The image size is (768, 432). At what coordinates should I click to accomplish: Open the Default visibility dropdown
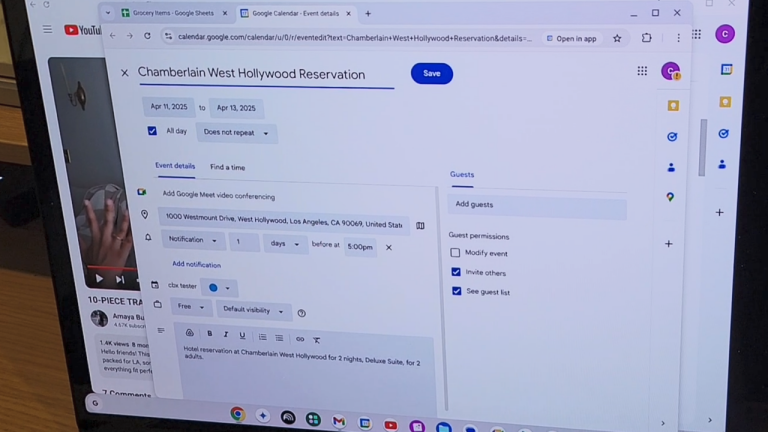click(x=253, y=310)
